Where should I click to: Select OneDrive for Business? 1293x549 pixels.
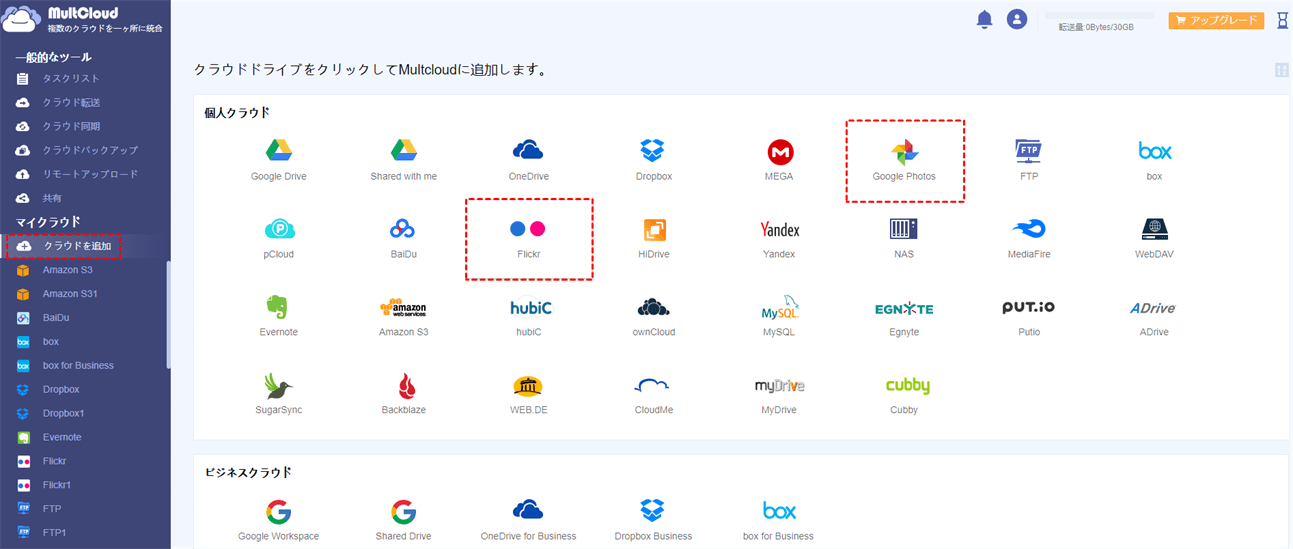(528, 520)
